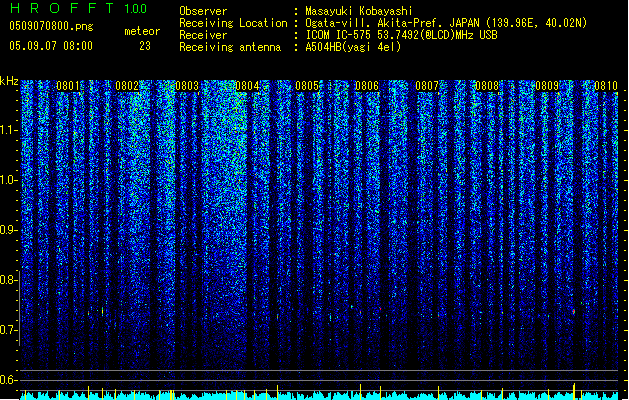Click the 0802 time marker
Image resolution: width=629 pixels, height=400 pixels.
[x=127, y=86]
